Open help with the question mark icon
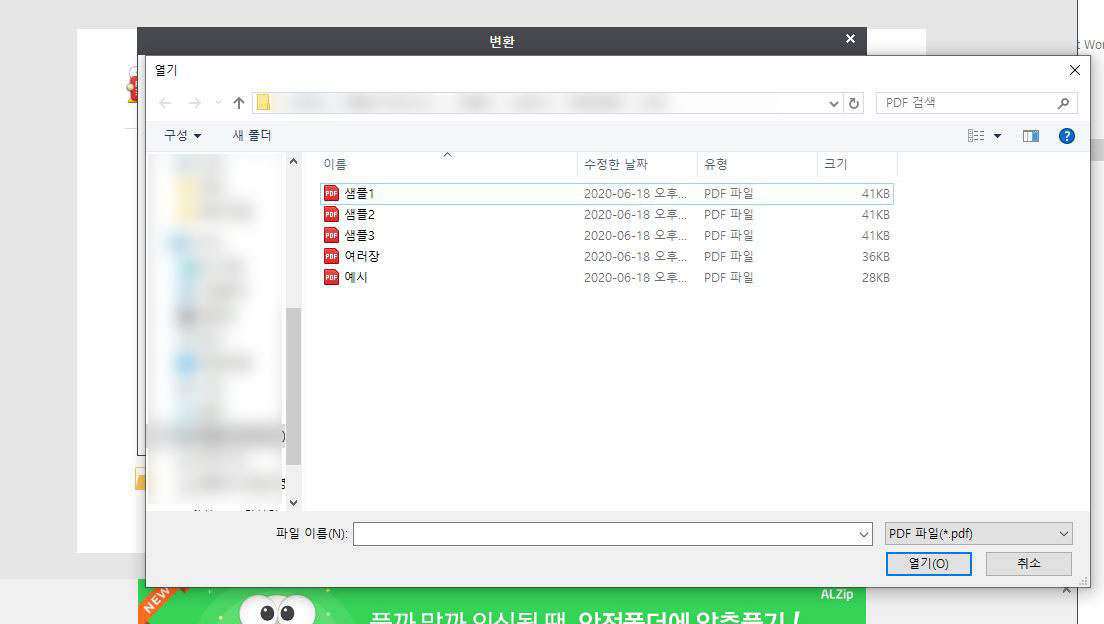The width and height of the screenshot is (1104, 624). pos(1067,136)
